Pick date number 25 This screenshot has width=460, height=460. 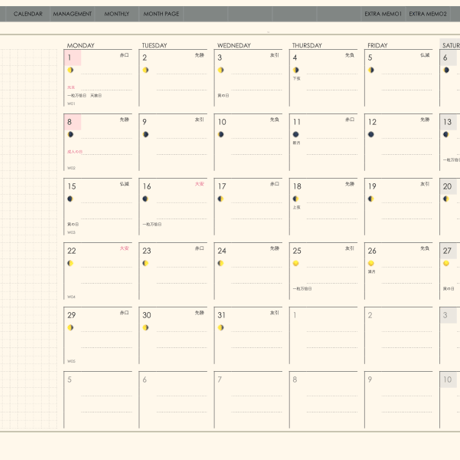click(x=297, y=251)
